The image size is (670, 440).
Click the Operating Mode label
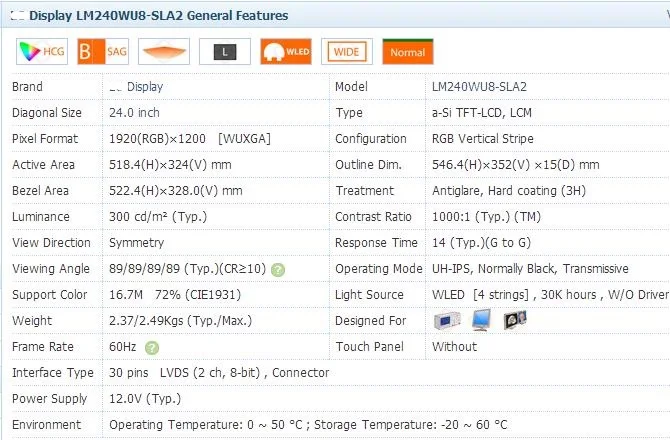(x=379, y=269)
